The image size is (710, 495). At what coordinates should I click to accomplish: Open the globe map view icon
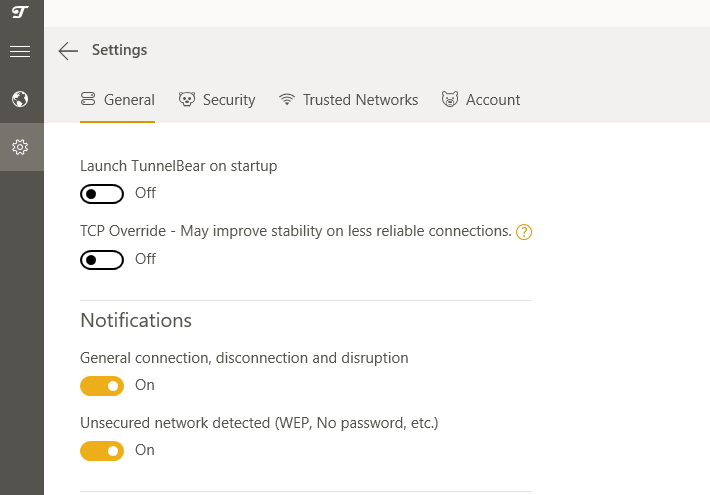click(20, 99)
